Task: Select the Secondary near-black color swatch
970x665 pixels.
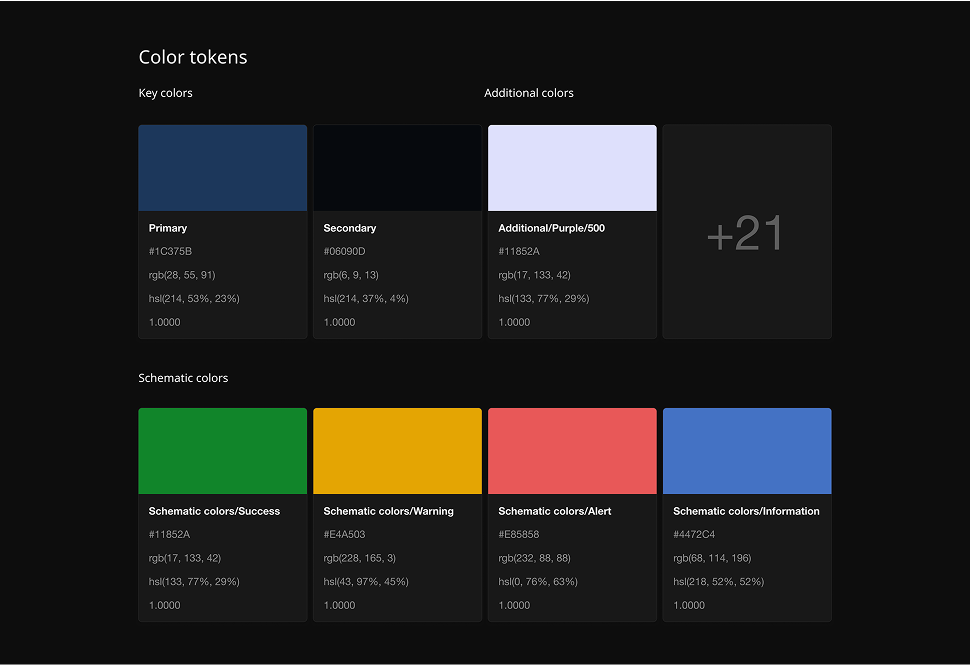Action: click(x=397, y=168)
